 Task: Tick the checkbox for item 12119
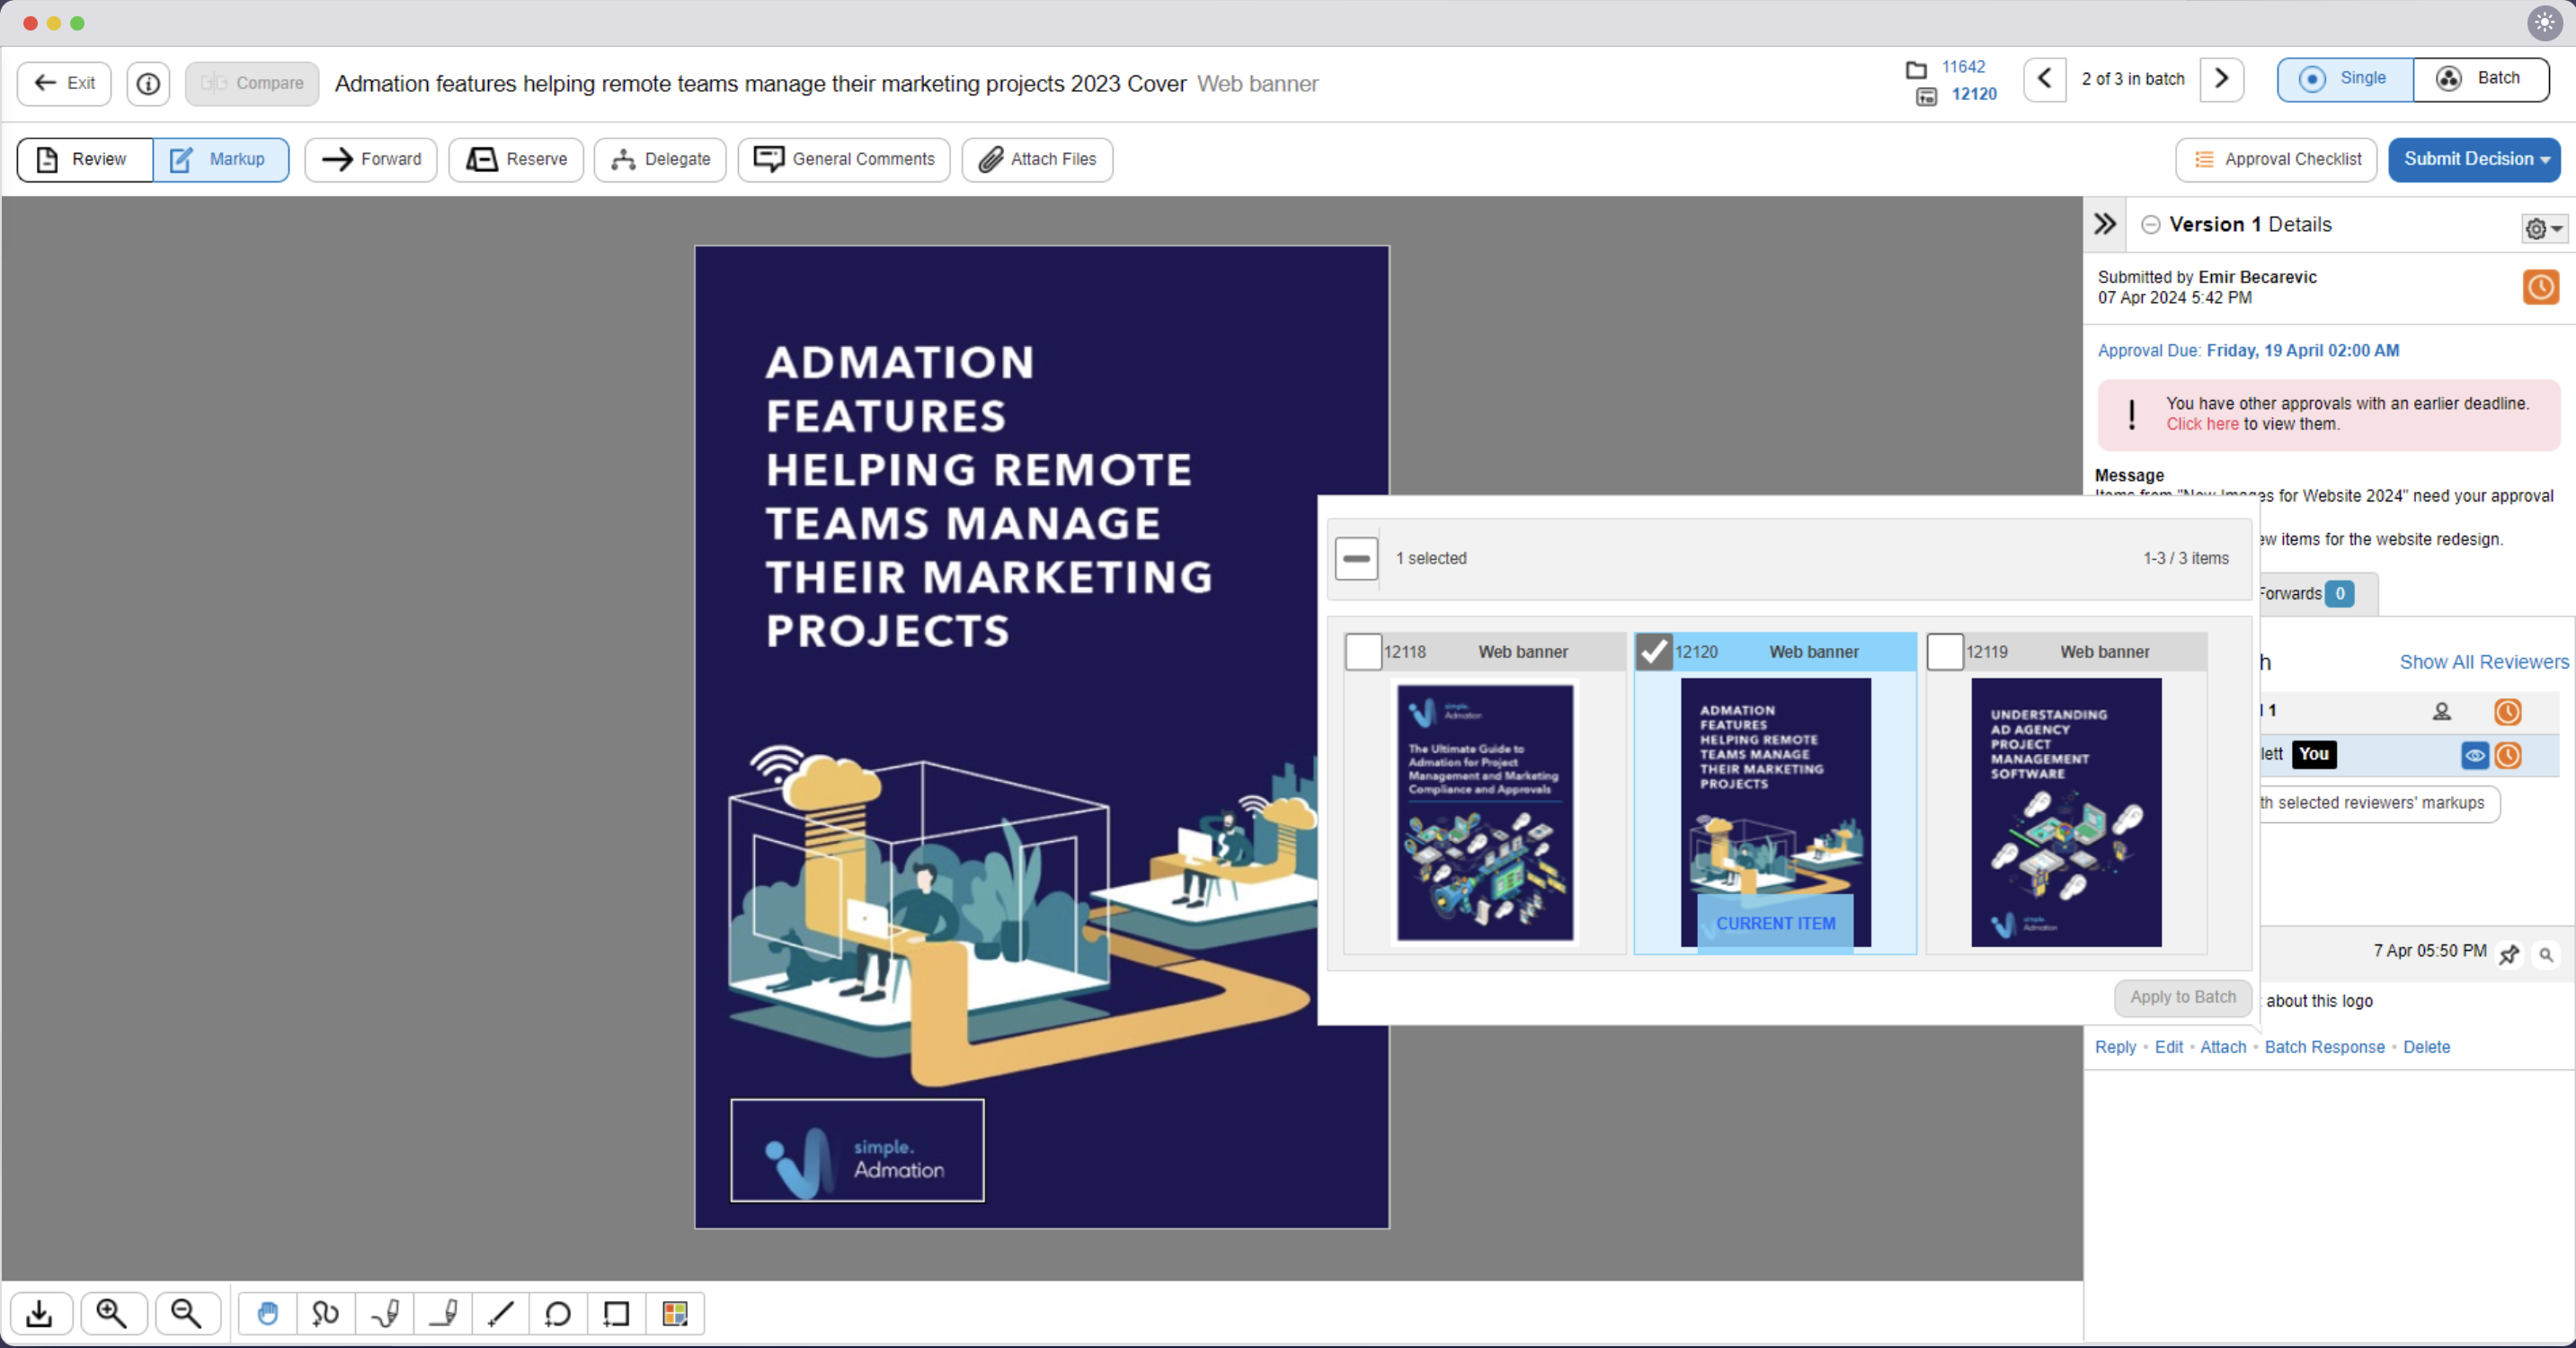(1944, 652)
